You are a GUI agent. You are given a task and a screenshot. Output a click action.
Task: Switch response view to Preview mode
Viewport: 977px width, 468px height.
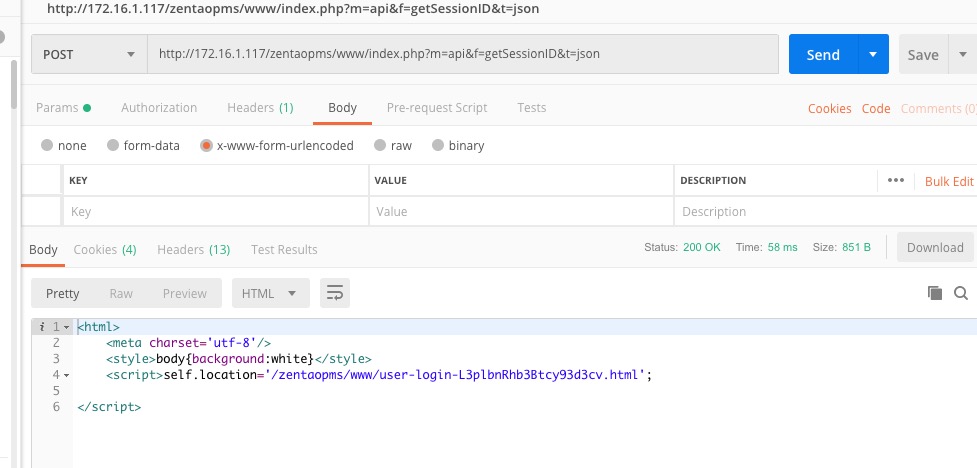(x=184, y=293)
